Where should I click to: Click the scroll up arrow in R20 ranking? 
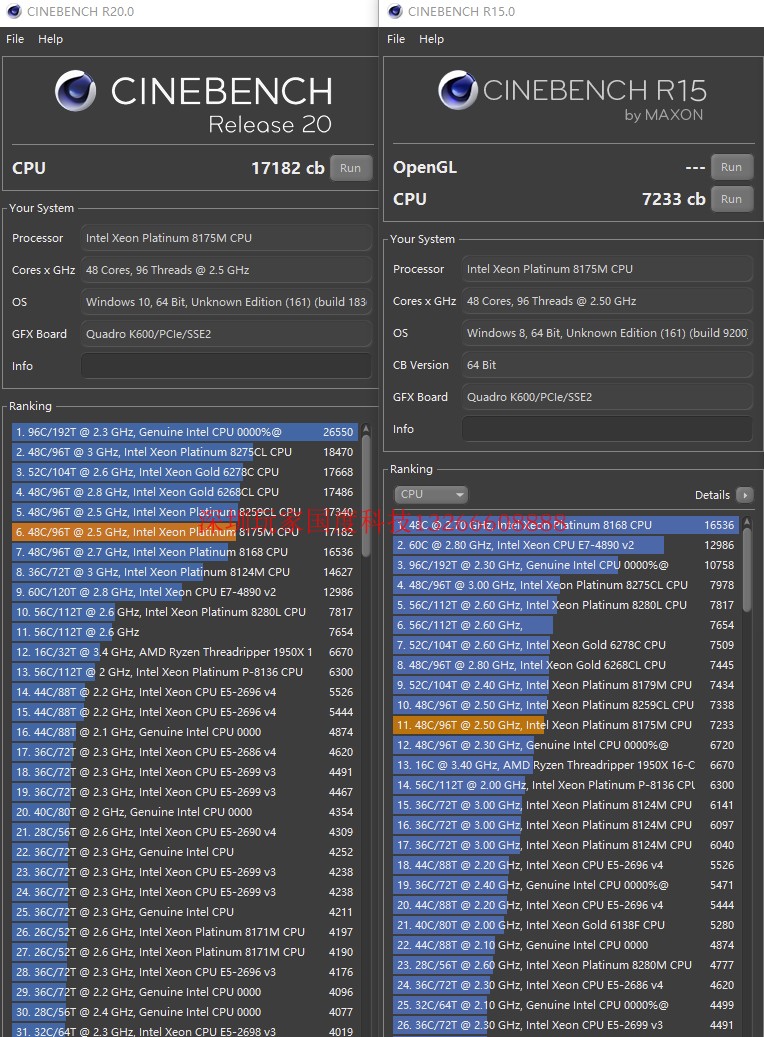tap(366, 429)
